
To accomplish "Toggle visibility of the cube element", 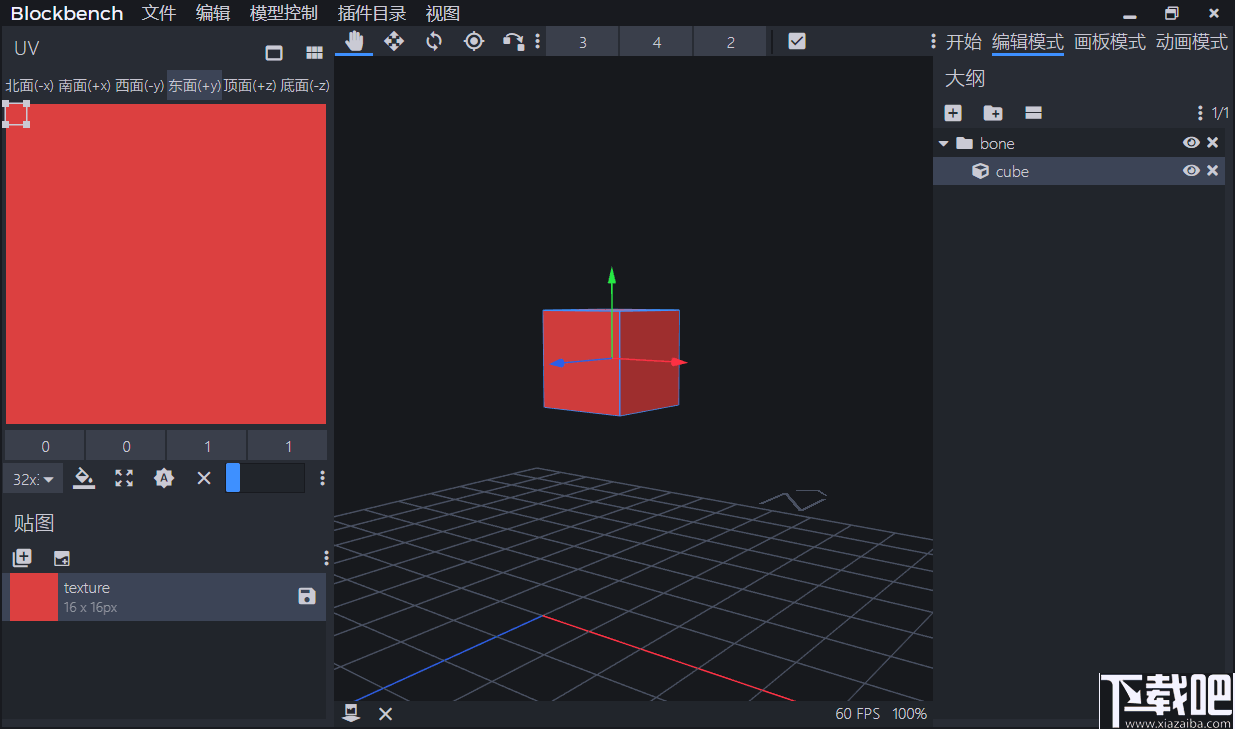I will (x=1191, y=170).
